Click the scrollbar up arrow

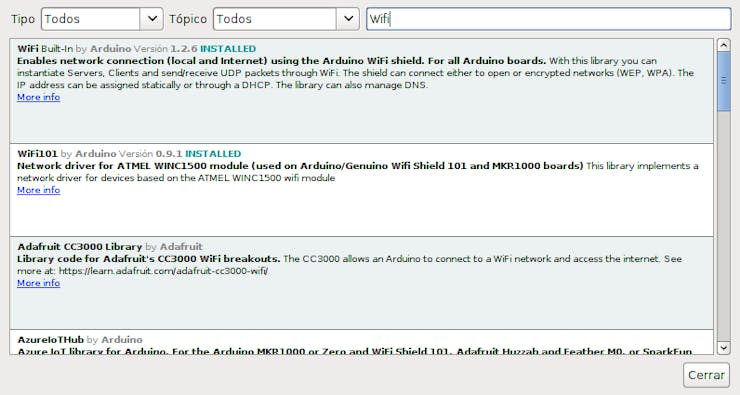coord(723,45)
